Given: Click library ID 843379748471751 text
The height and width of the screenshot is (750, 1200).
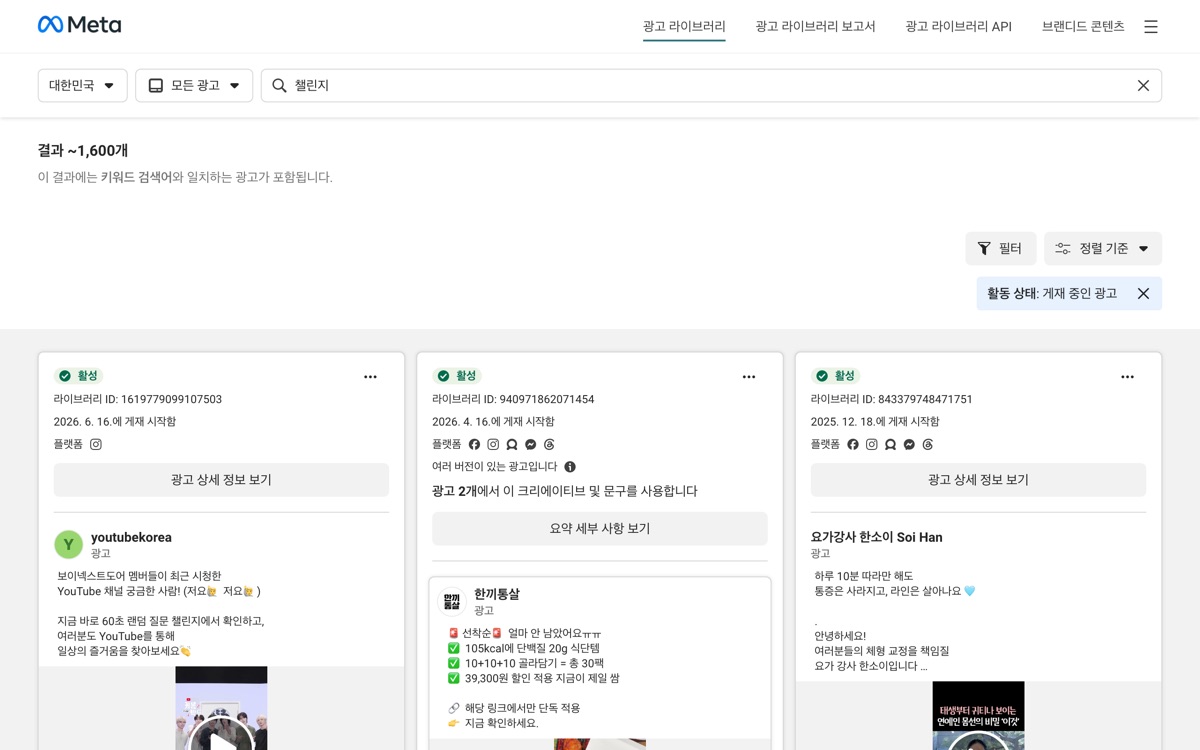Looking at the screenshot, I should [892, 399].
